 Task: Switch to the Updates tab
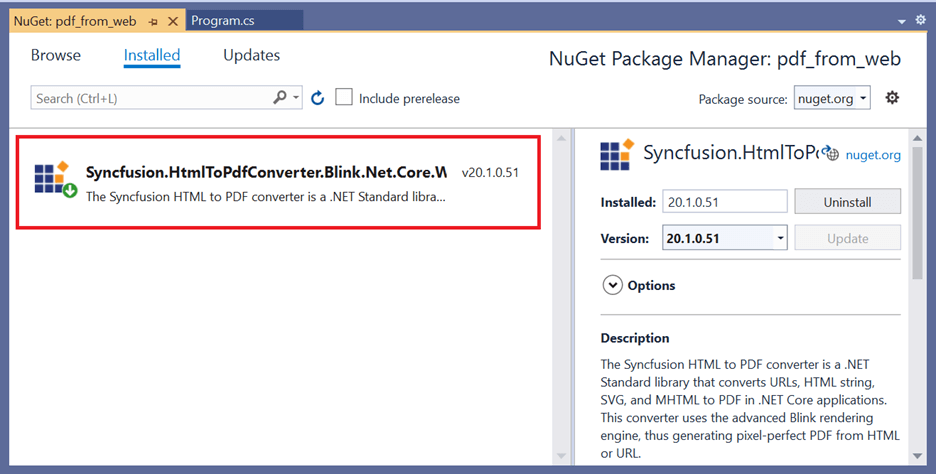coord(251,56)
